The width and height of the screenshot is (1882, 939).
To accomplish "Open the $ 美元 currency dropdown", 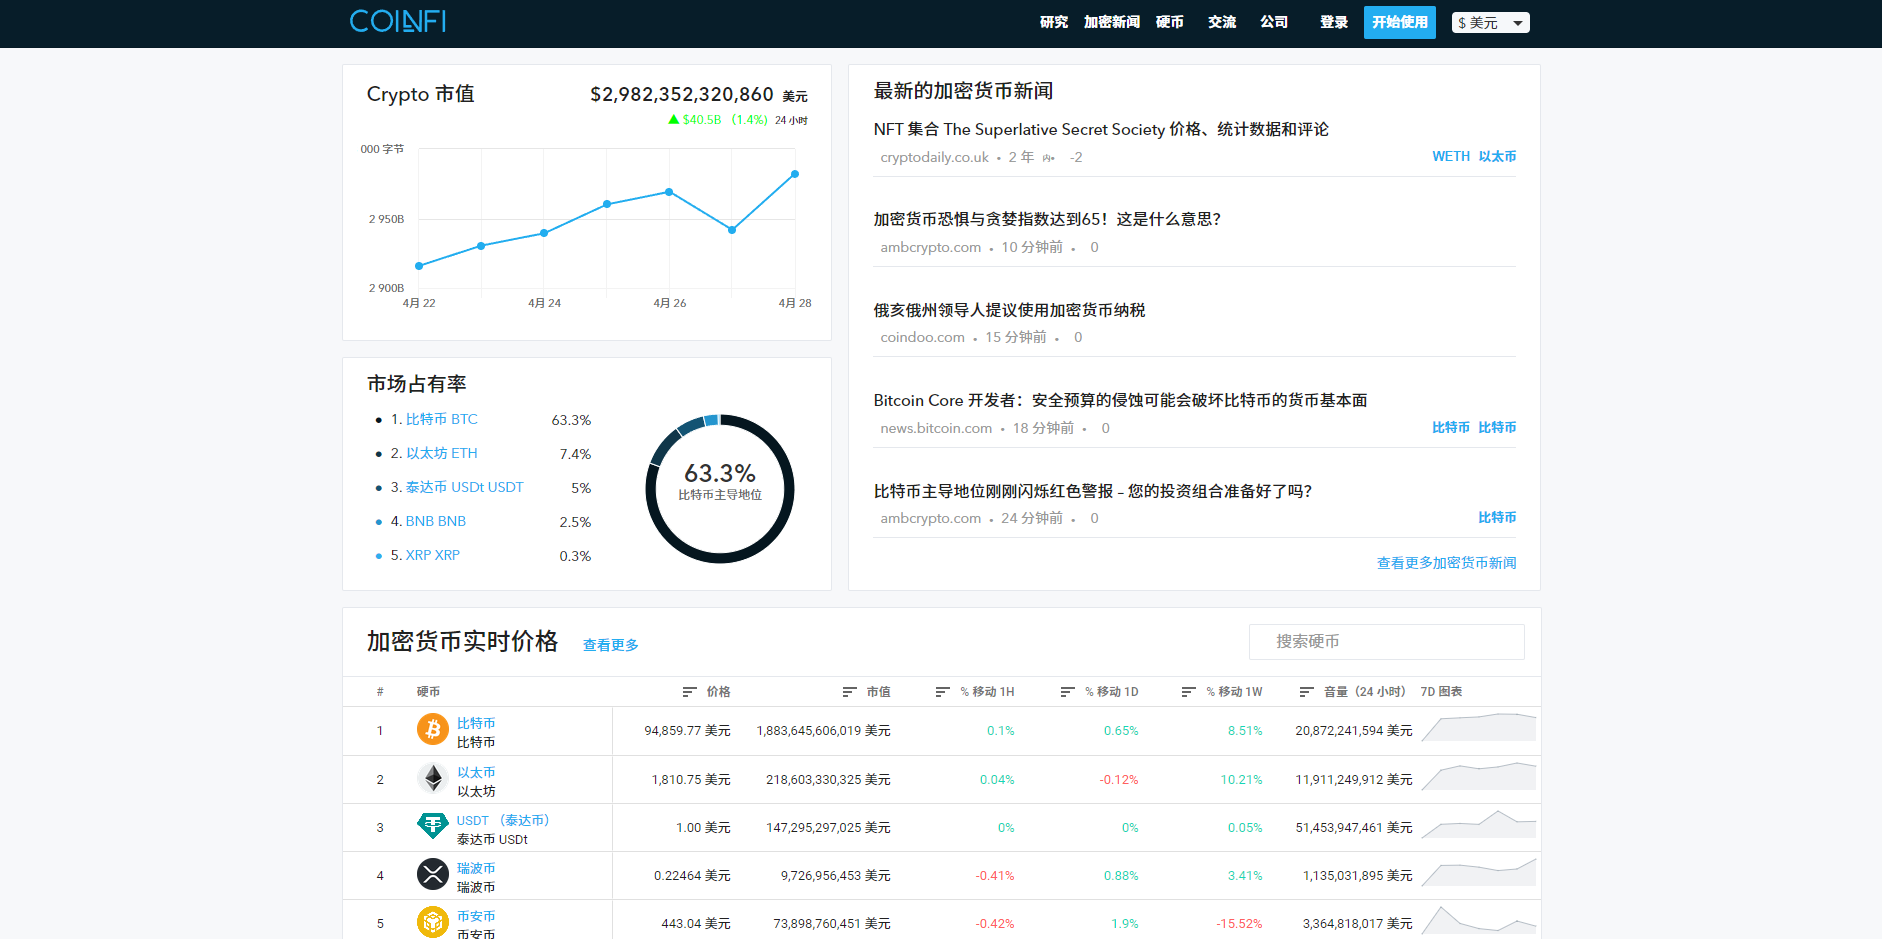I will click(1490, 22).
